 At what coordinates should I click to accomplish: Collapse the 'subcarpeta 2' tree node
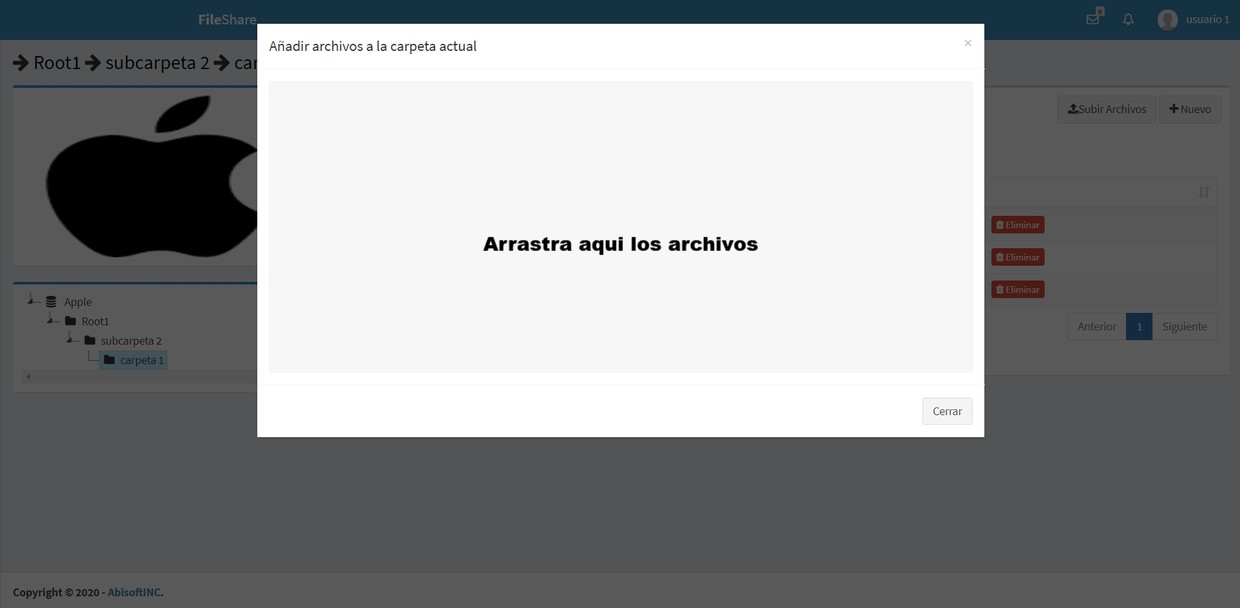point(71,339)
